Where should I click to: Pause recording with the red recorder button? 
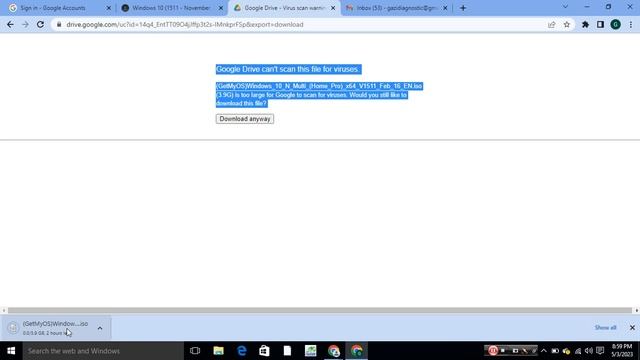pos(493,350)
